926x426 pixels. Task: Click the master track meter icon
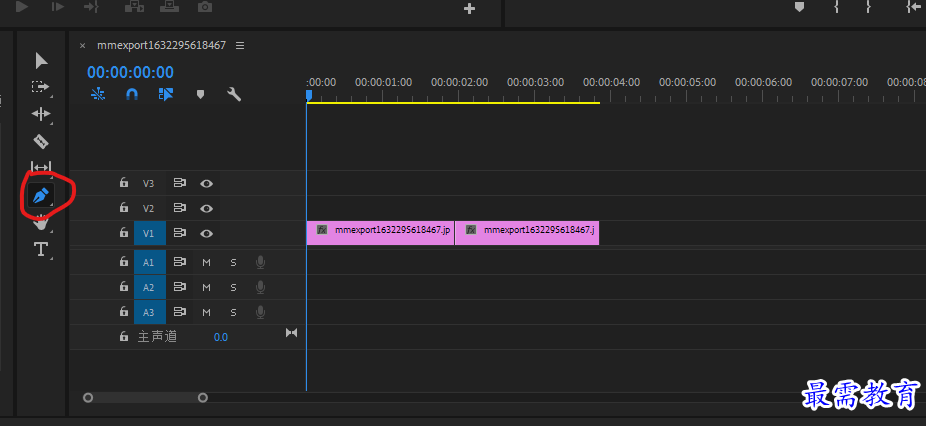tap(291, 333)
